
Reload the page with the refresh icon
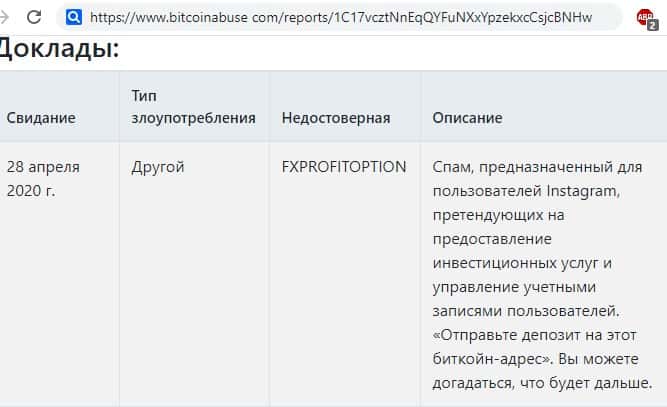(34, 17)
